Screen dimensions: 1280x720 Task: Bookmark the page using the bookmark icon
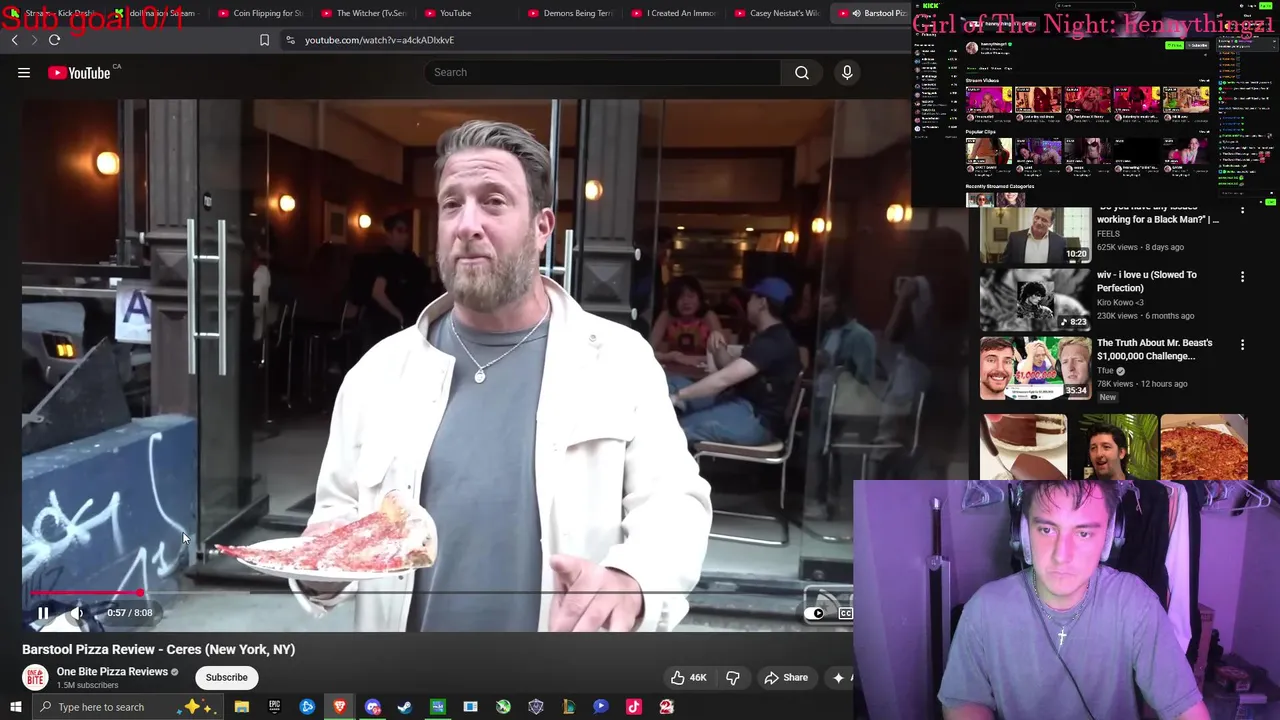(264, 40)
